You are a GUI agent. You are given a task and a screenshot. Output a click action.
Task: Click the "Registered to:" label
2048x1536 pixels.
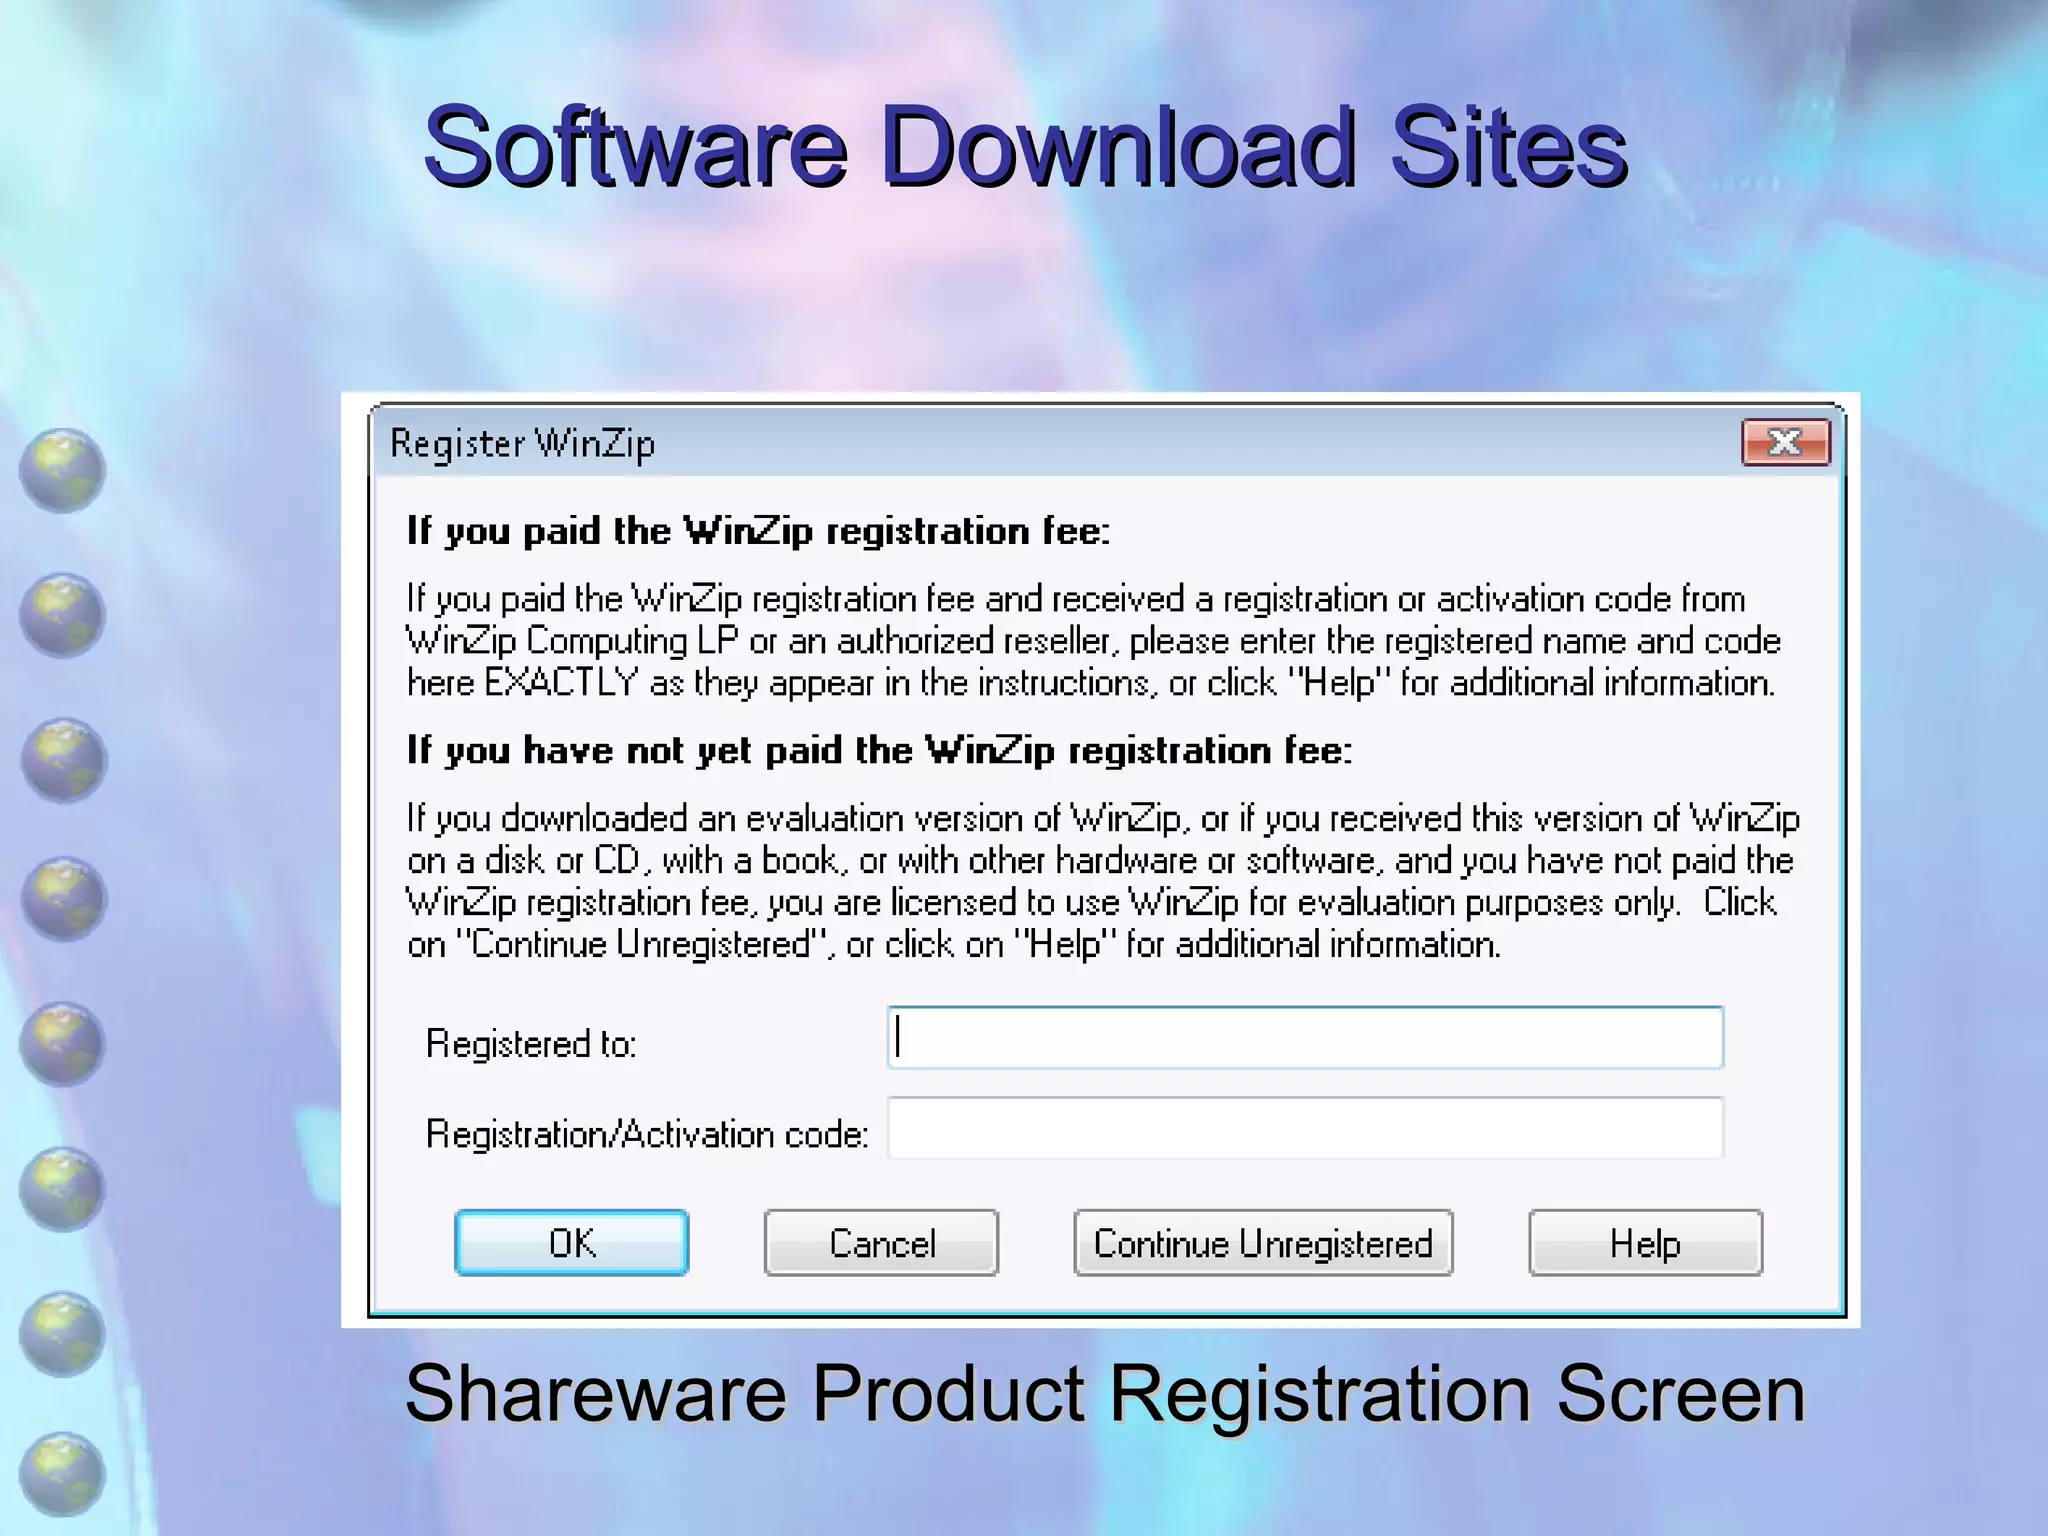pyautogui.click(x=531, y=1044)
